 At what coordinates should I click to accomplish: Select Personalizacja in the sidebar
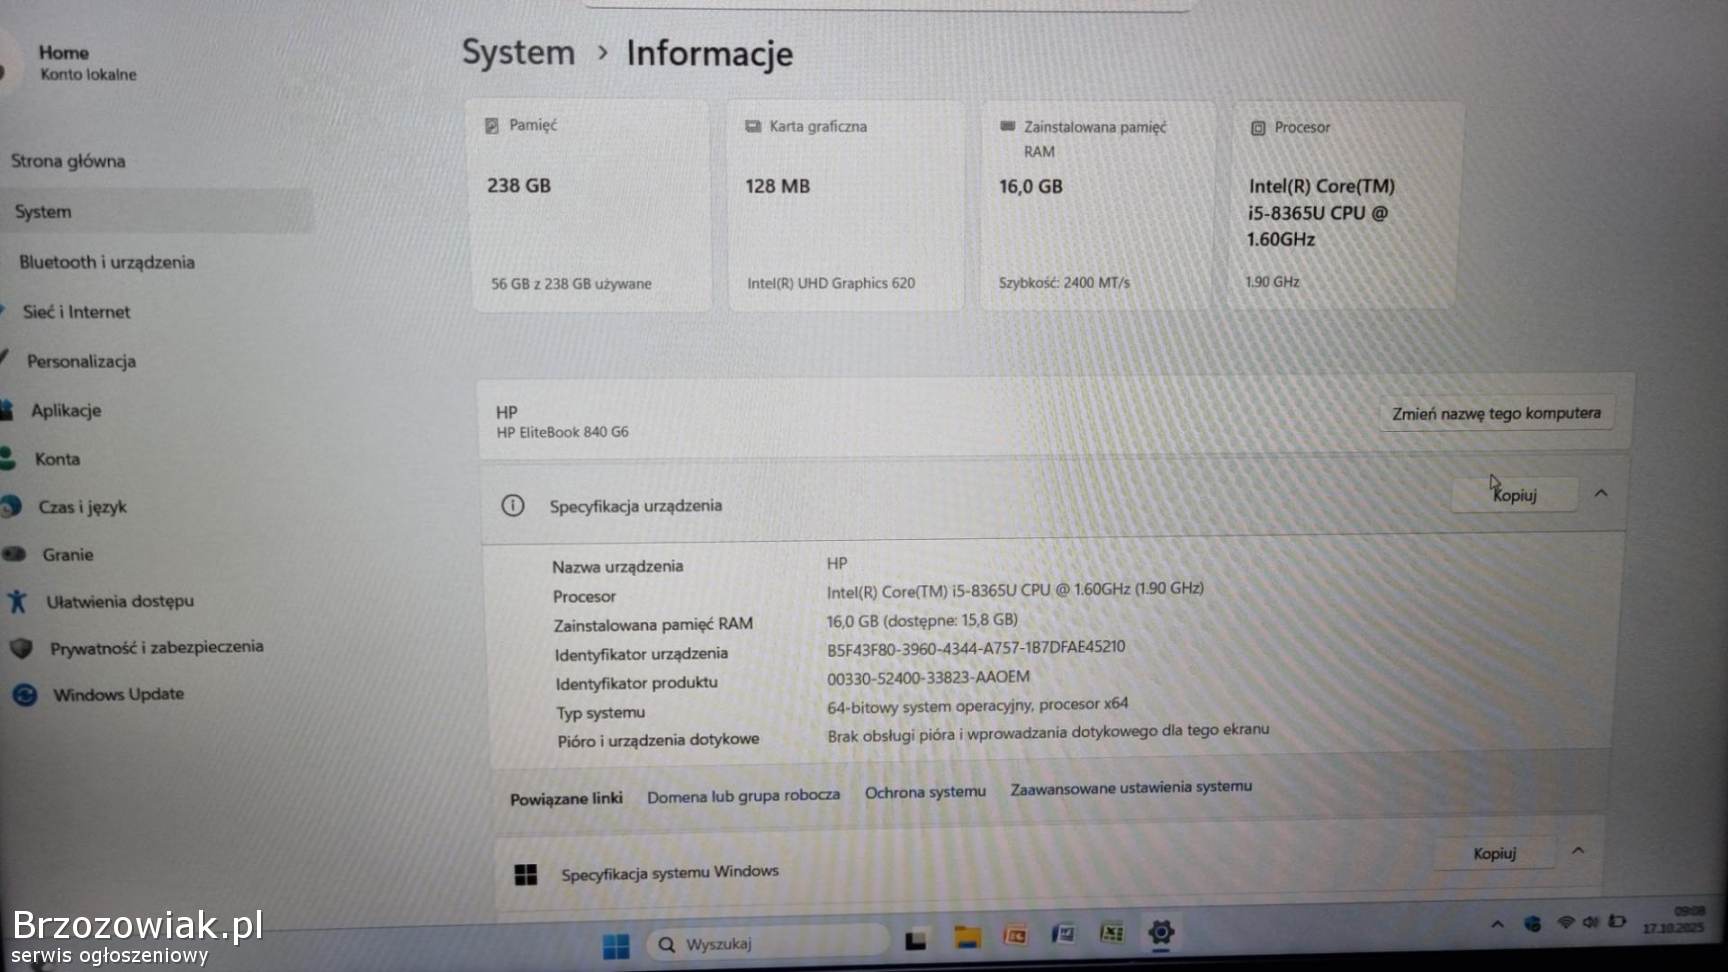click(81, 361)
